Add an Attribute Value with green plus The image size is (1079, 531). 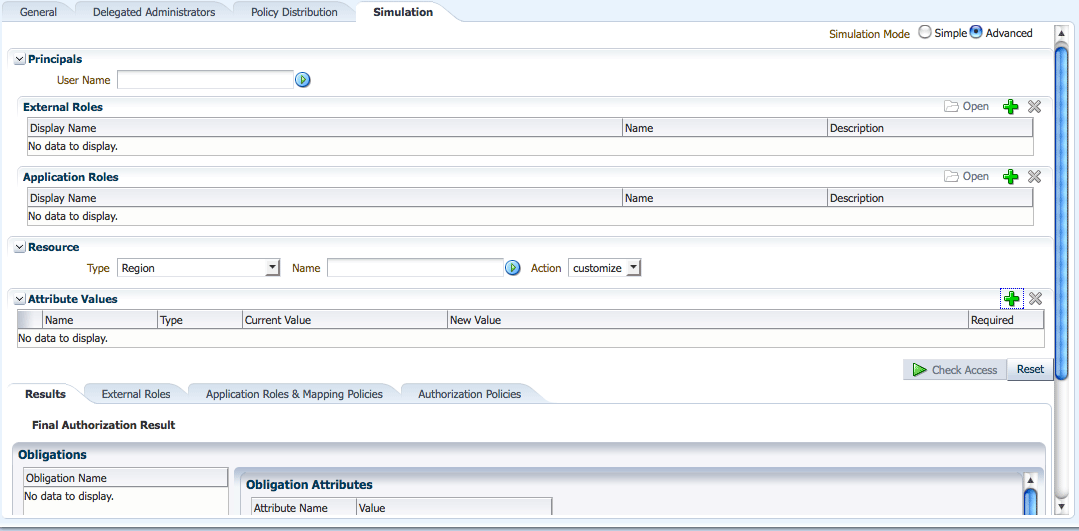coord(1012,299)
